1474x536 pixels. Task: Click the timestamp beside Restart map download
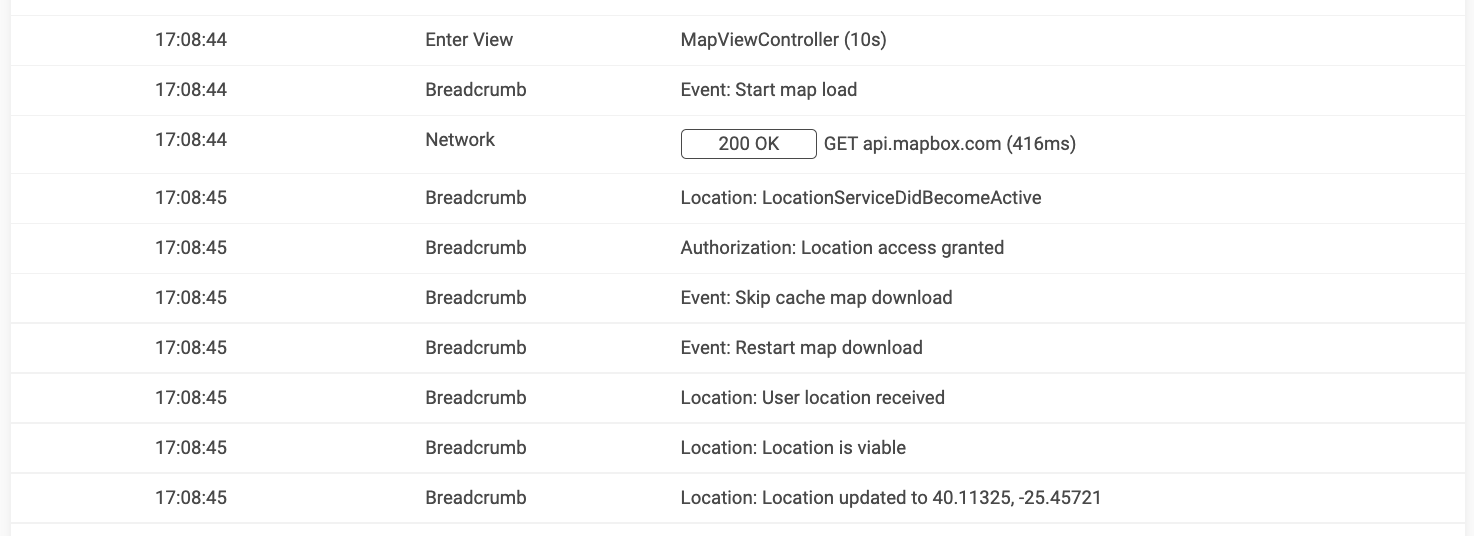[191, 348]
